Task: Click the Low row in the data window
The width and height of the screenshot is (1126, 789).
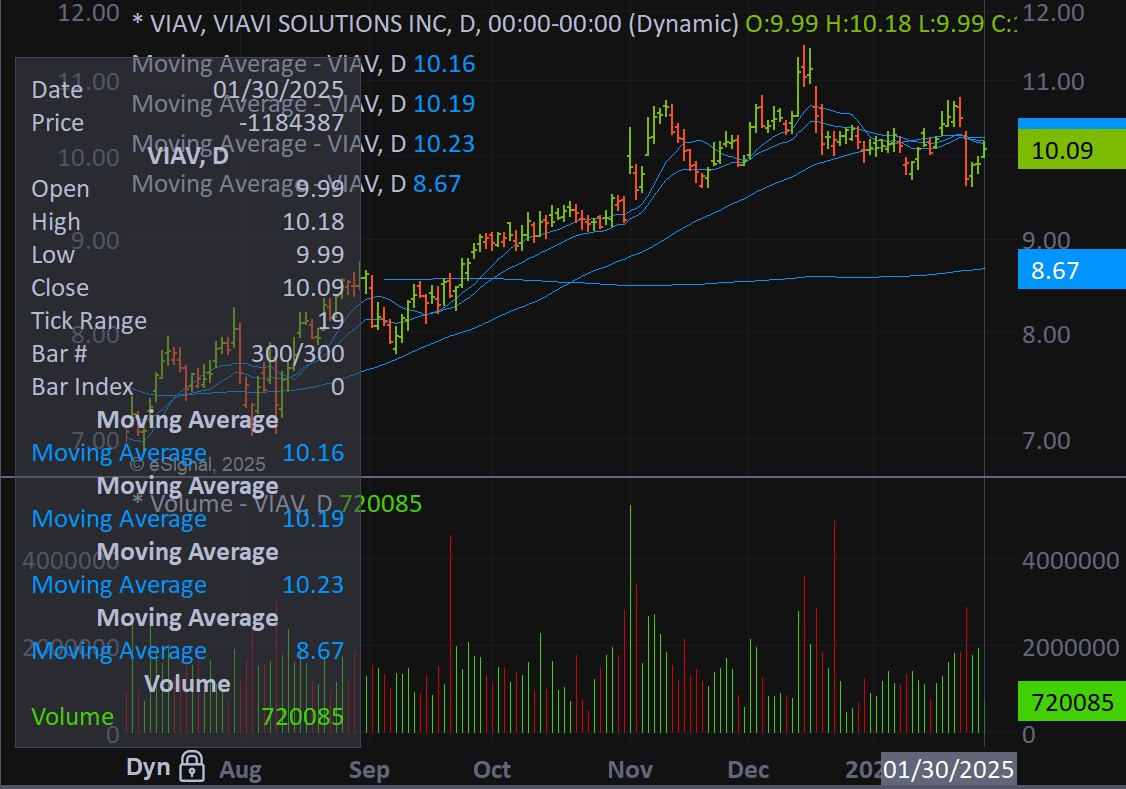Action: (x=187, y=255)
